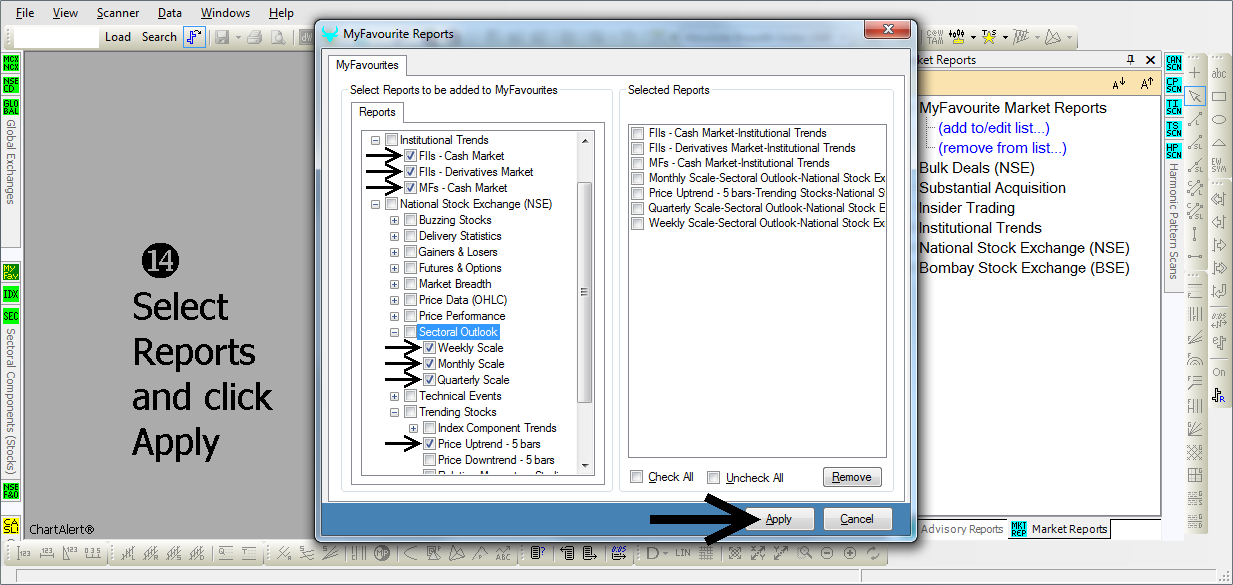Viewport: 1233px width, 585px height.
Task: Click the zoom-out minus icon in bottom toolbar
Action: [828, 552]
